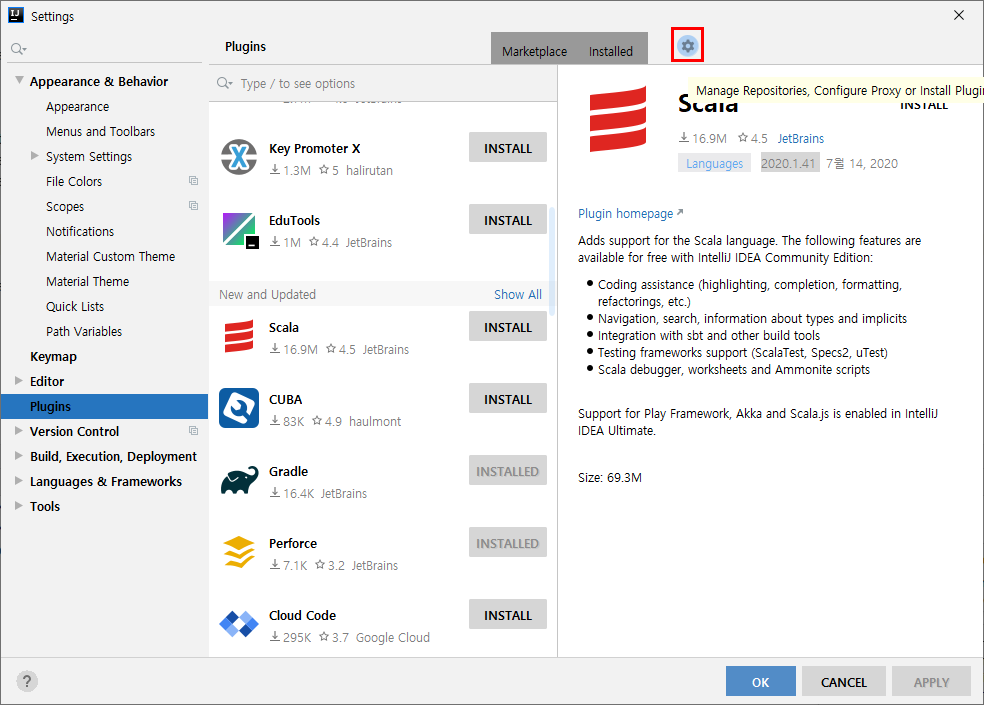Install the Cloud Code plugin
Viewport: 984px width, 705px height.
508,615
